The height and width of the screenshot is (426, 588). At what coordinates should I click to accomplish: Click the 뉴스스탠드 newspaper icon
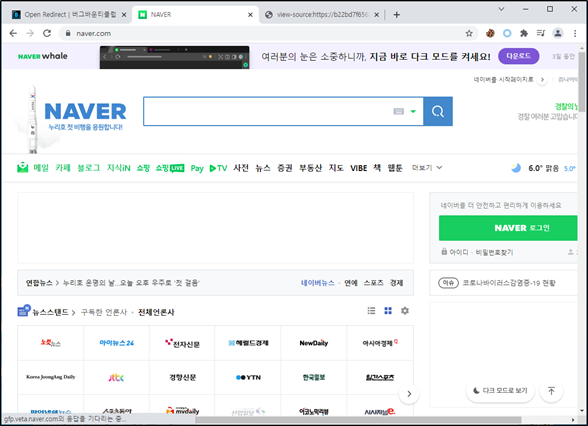[24, 310]
